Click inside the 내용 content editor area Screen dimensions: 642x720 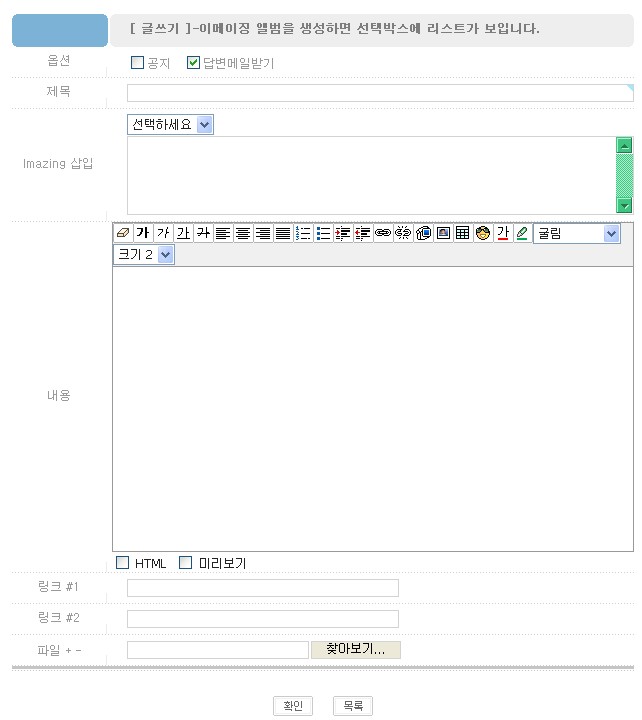pos(373,409)
